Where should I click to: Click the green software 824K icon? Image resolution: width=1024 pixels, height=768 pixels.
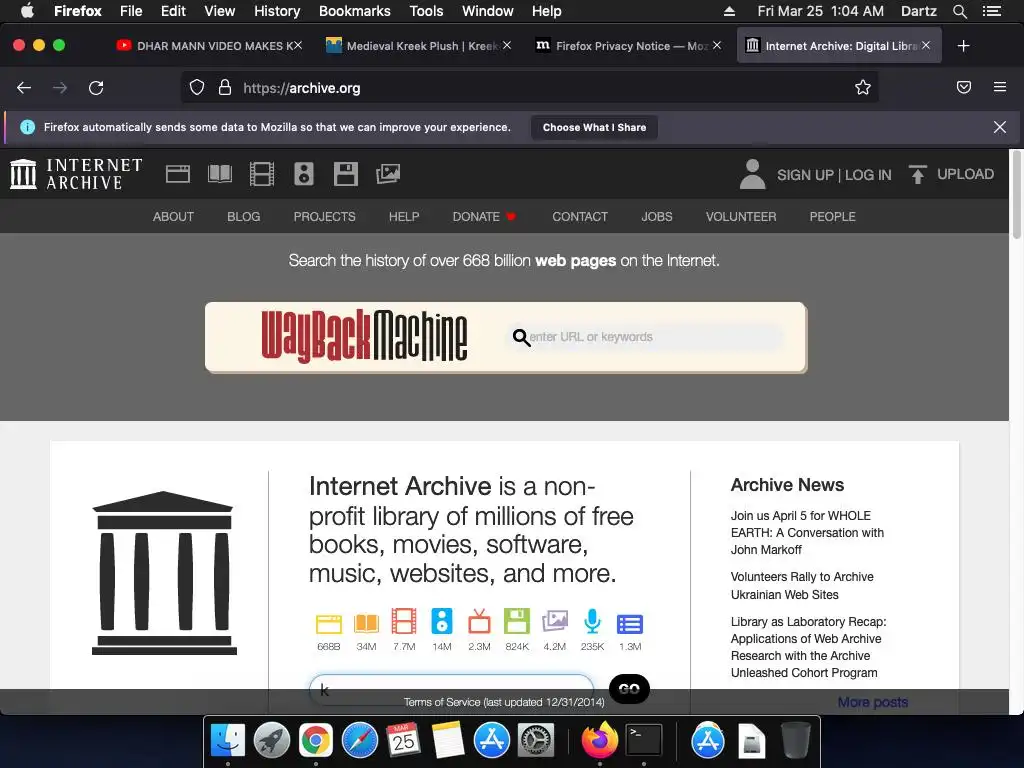click(x=517, y=621)
